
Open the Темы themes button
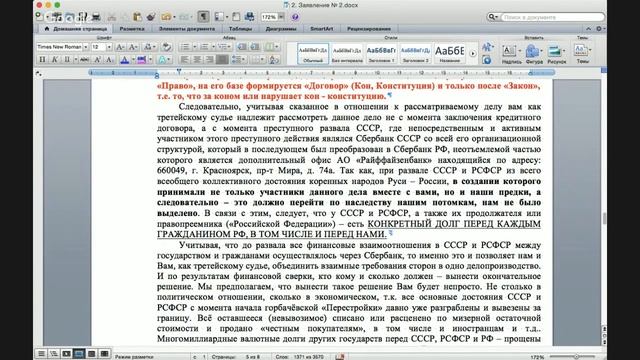click(582, 53)
